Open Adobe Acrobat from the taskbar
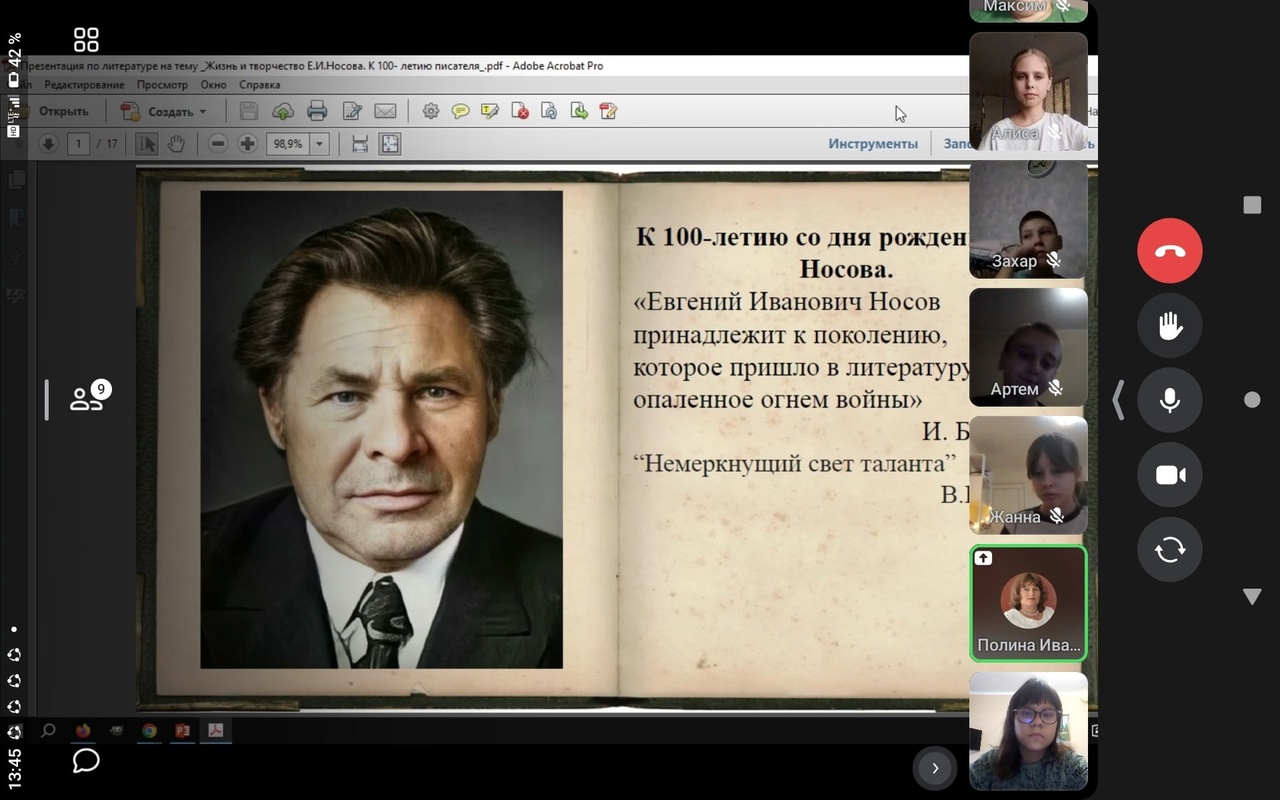Screen dimensions: 1280x800 (x=215, y=731)
